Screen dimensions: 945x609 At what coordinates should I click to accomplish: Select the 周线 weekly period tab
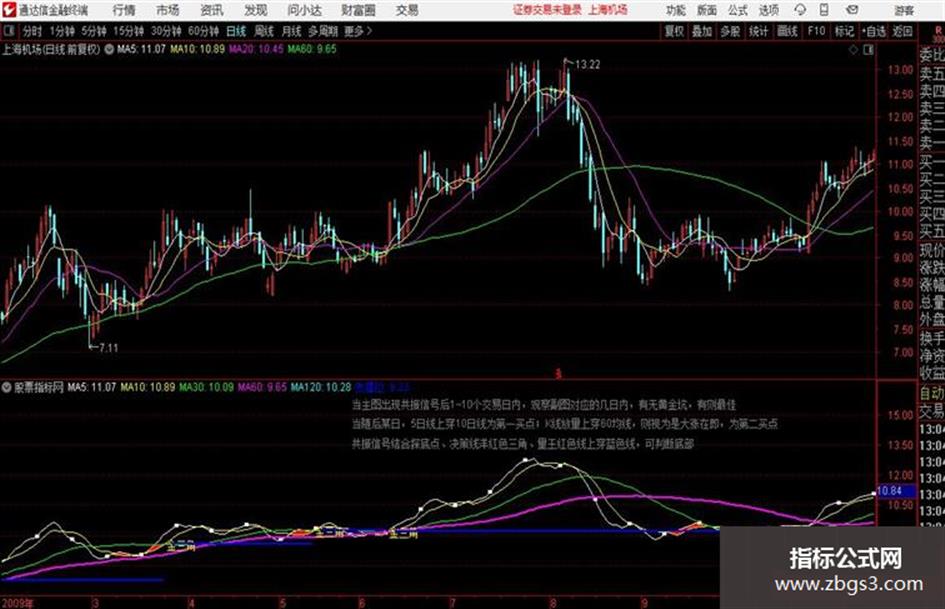[264, 31]
